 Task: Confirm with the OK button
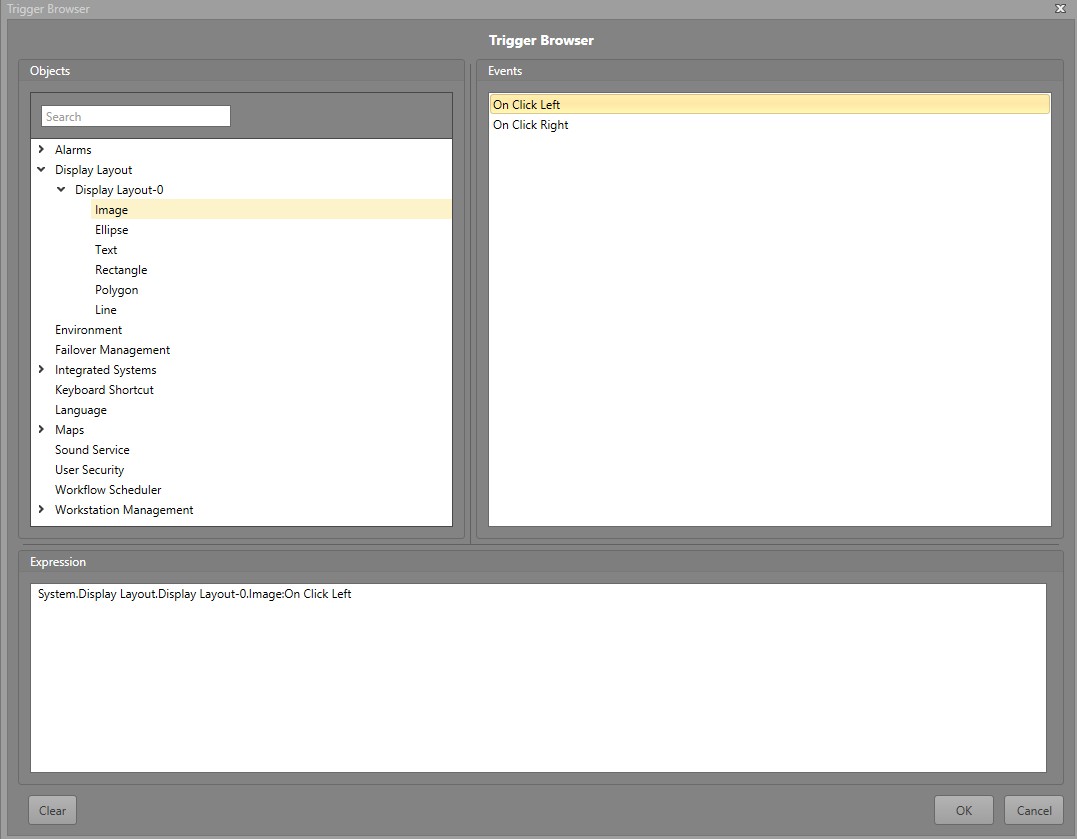click(963, 810)
